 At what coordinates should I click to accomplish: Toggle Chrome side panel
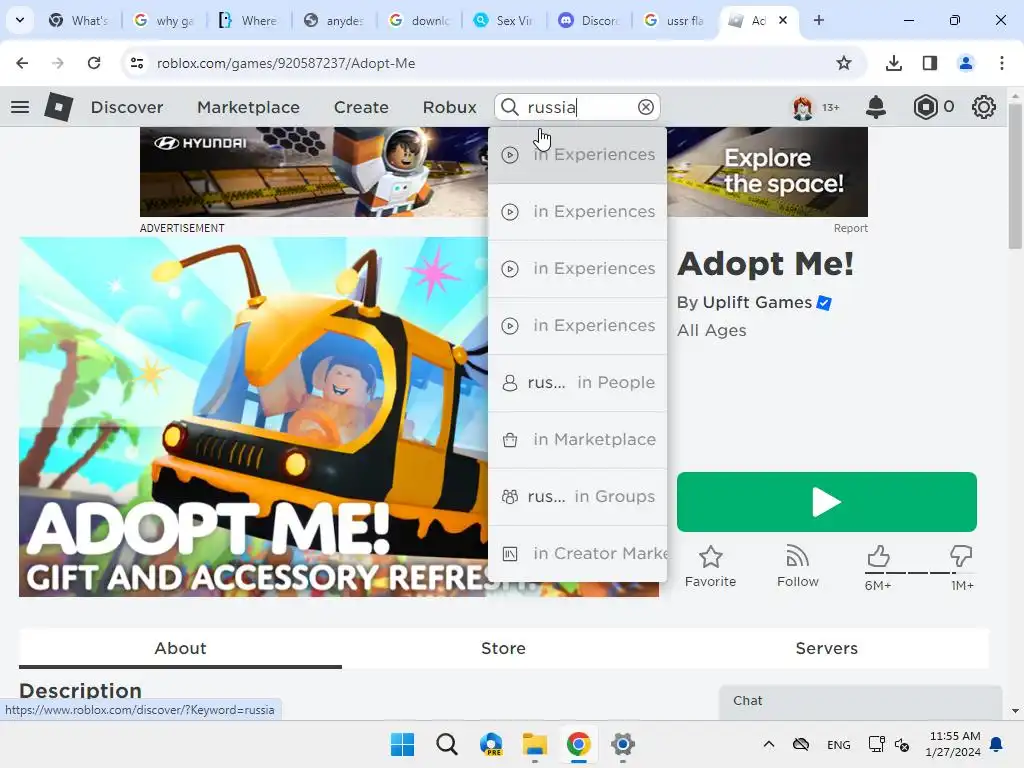(x=929, y=63)
